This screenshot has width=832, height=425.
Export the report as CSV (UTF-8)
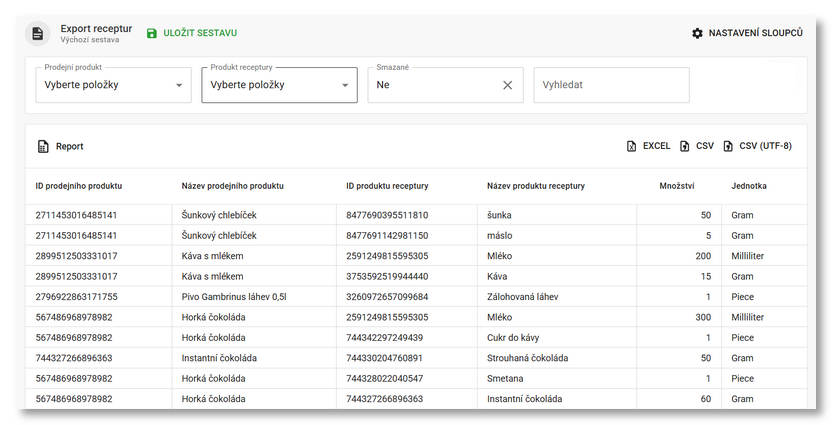tap(757, 146)
